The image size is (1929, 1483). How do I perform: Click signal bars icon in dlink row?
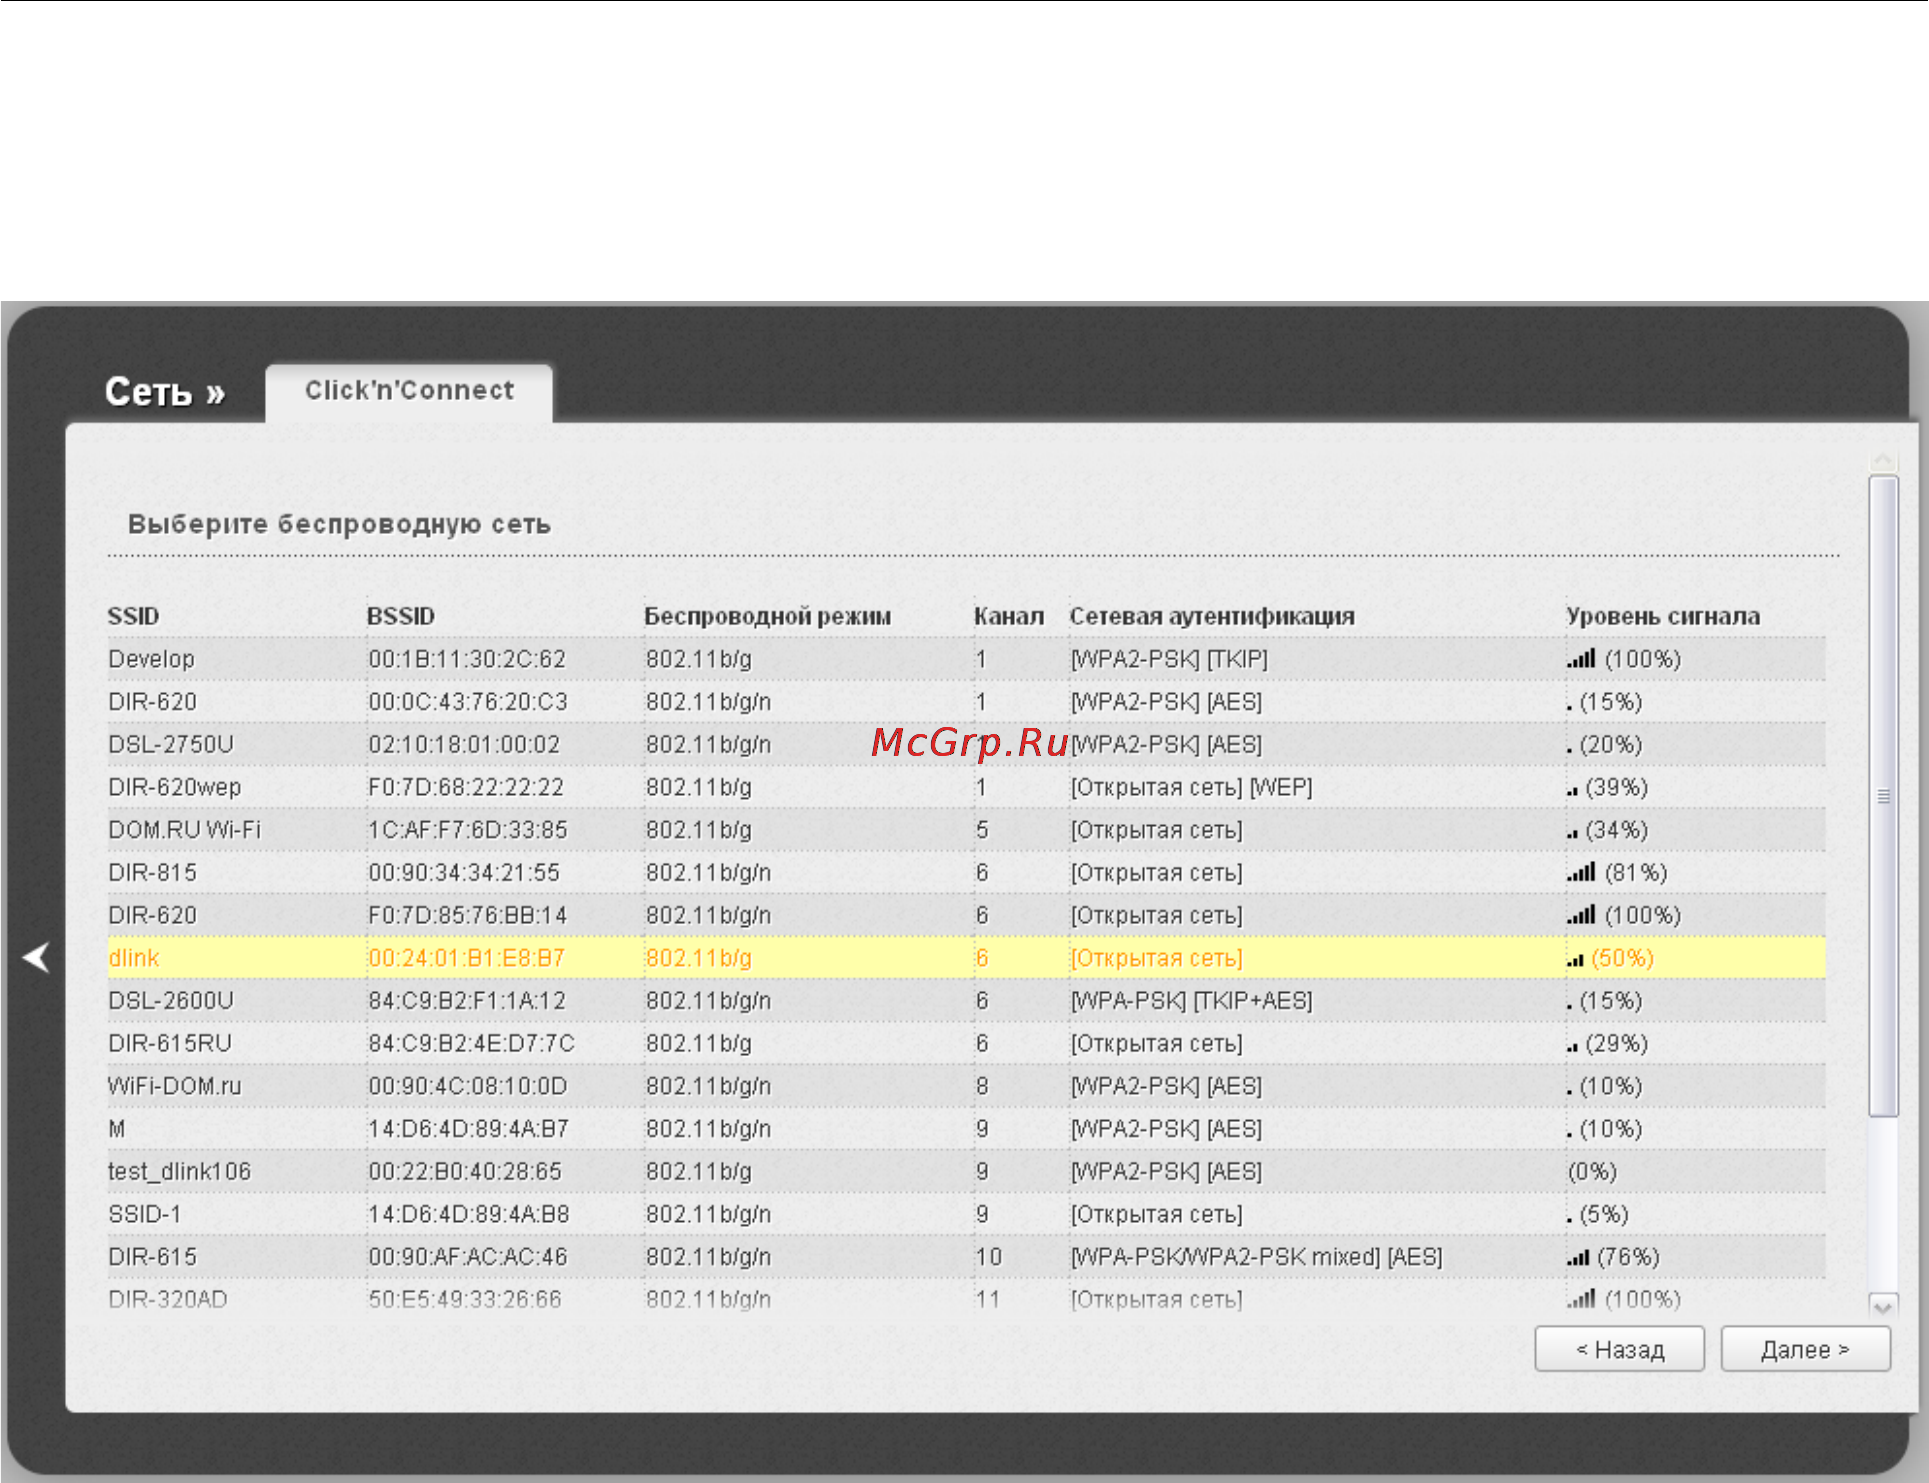click(1575, 960)
